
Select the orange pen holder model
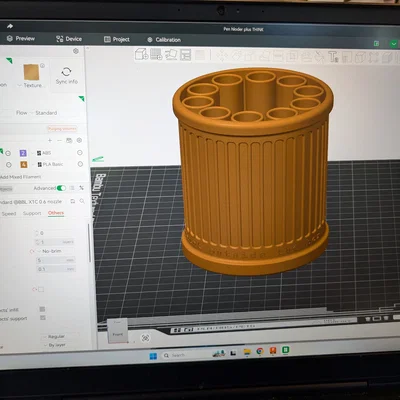tap(253, 172)
